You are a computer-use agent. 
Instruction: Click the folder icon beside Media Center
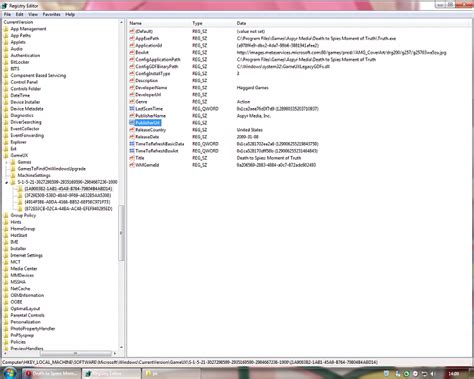(x=6, y=269)
